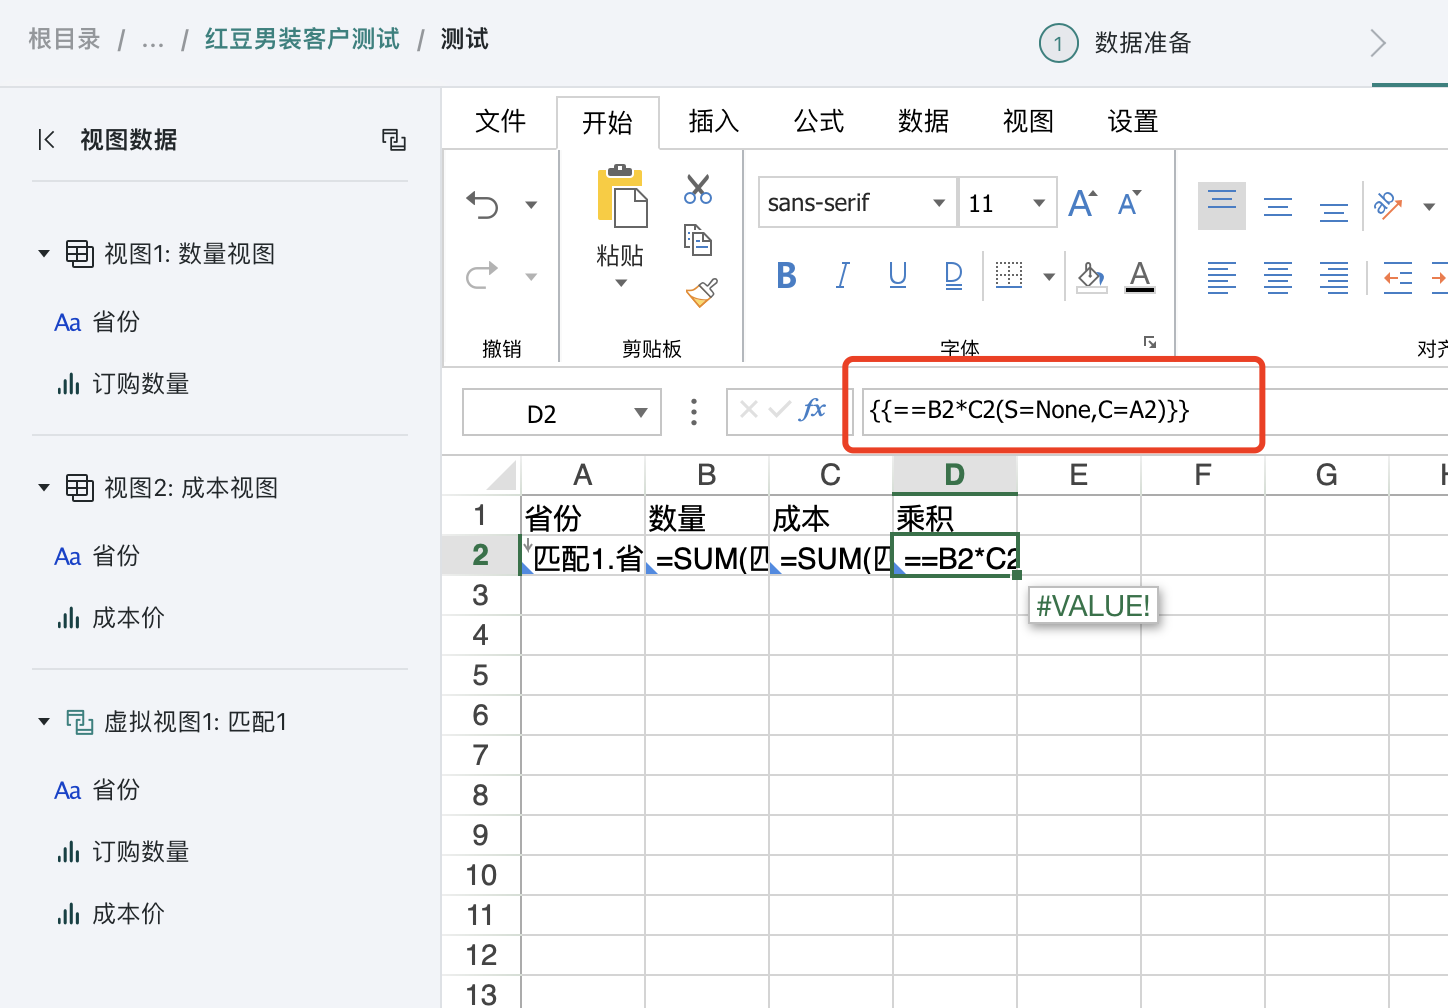Open the D2 name box dropdown
1448x1008 pixels.
click(x=641, y=412)
